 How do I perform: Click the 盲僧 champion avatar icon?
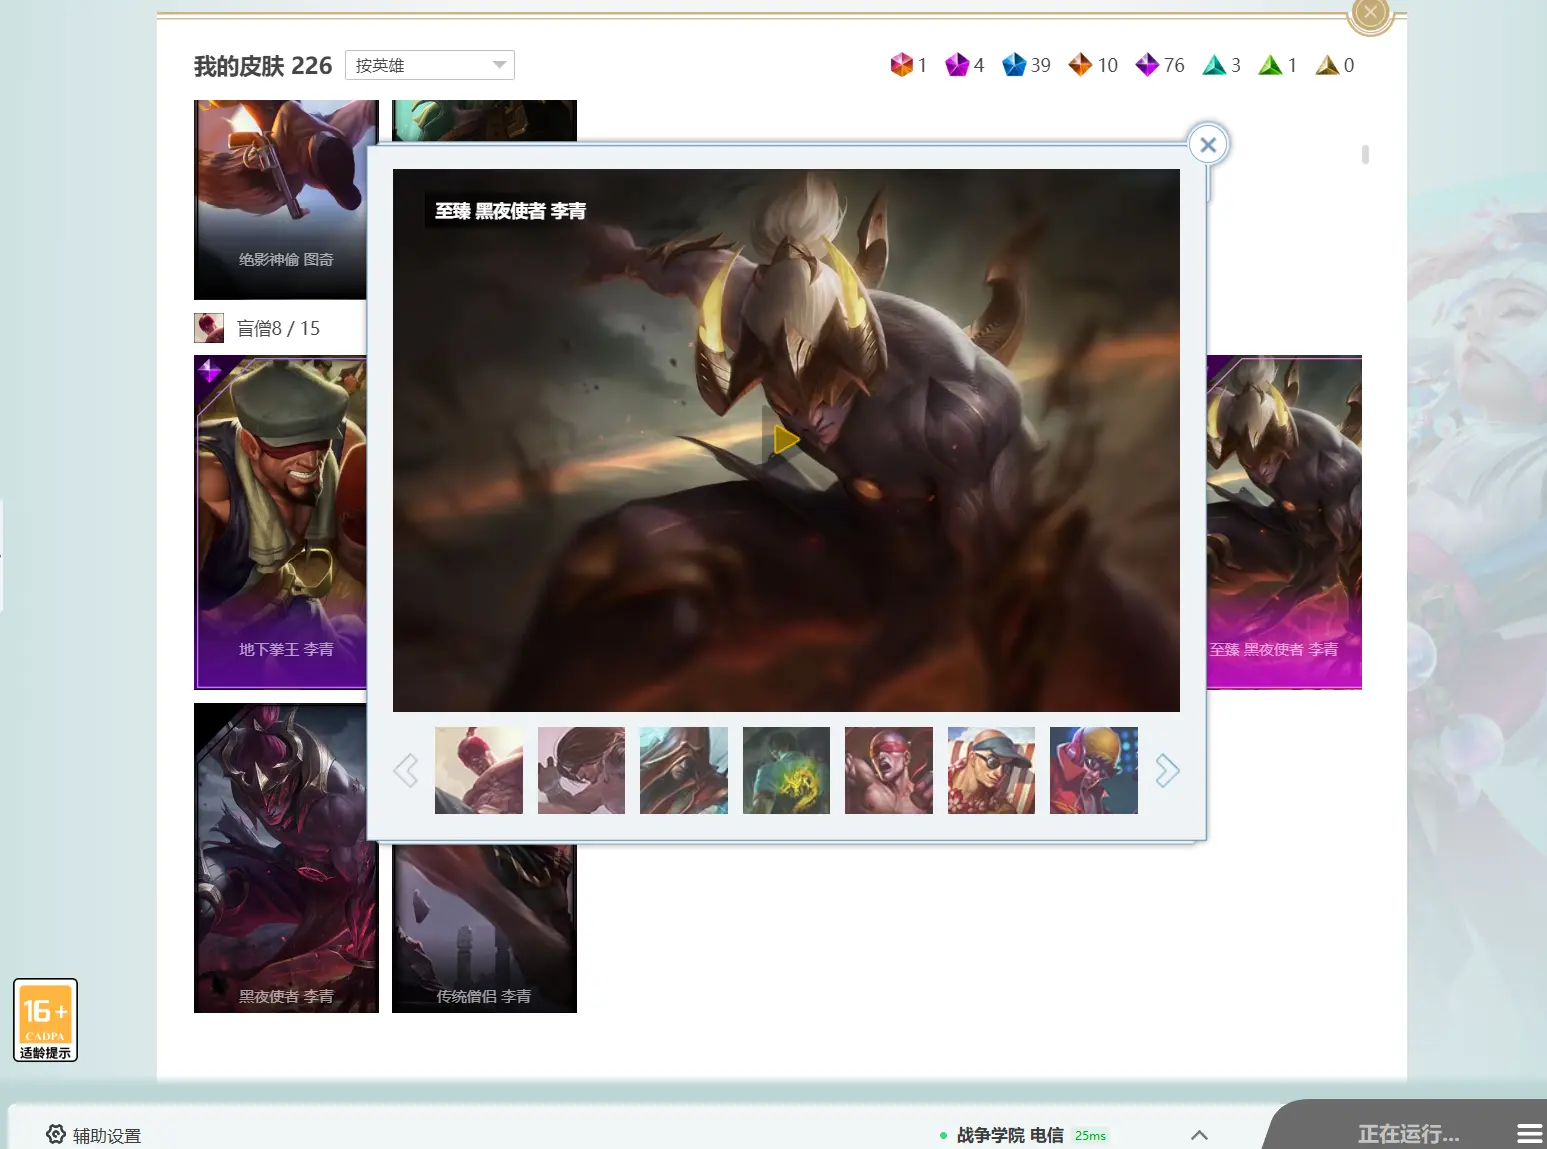coord(209,328)
